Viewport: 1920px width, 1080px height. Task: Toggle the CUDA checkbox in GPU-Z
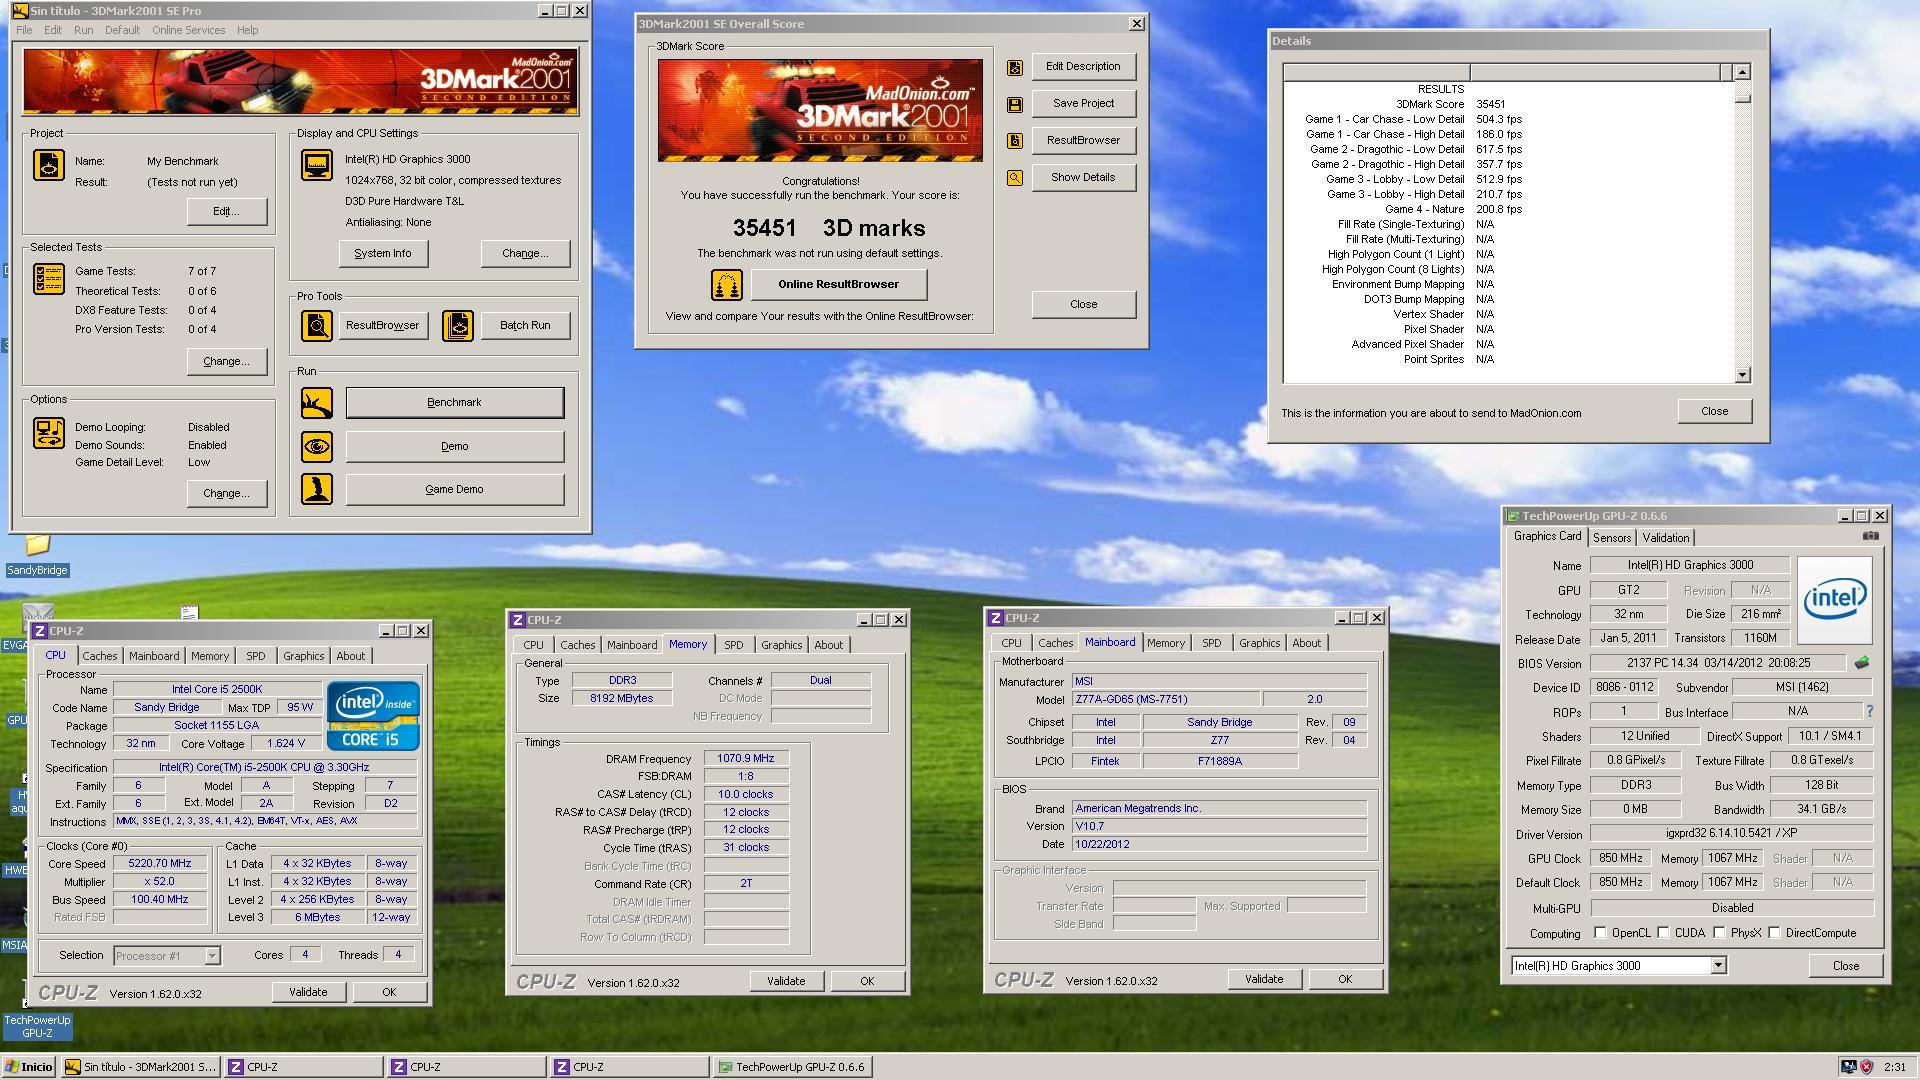click(1663, 933)
